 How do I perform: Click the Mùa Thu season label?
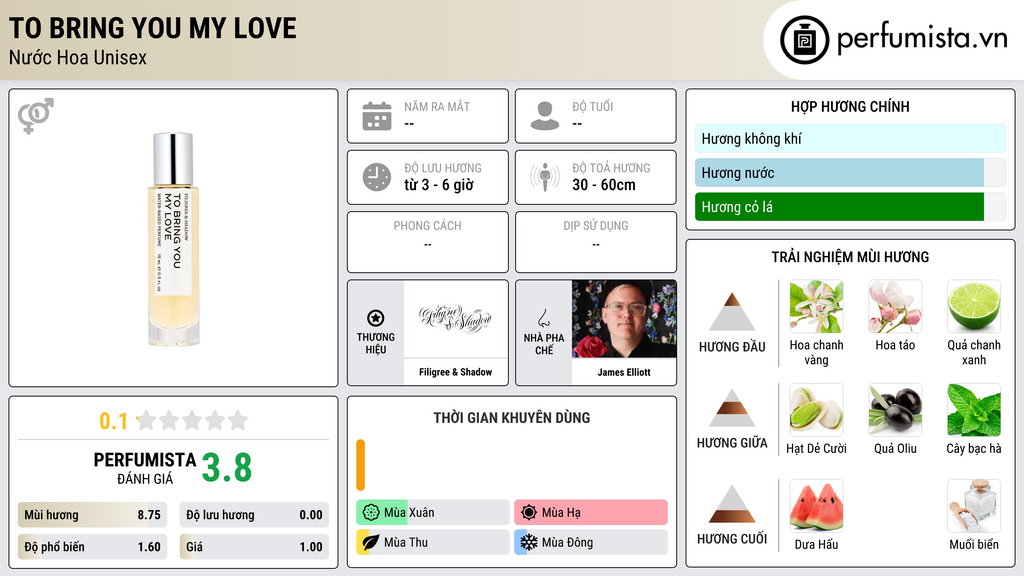(406, 542)
